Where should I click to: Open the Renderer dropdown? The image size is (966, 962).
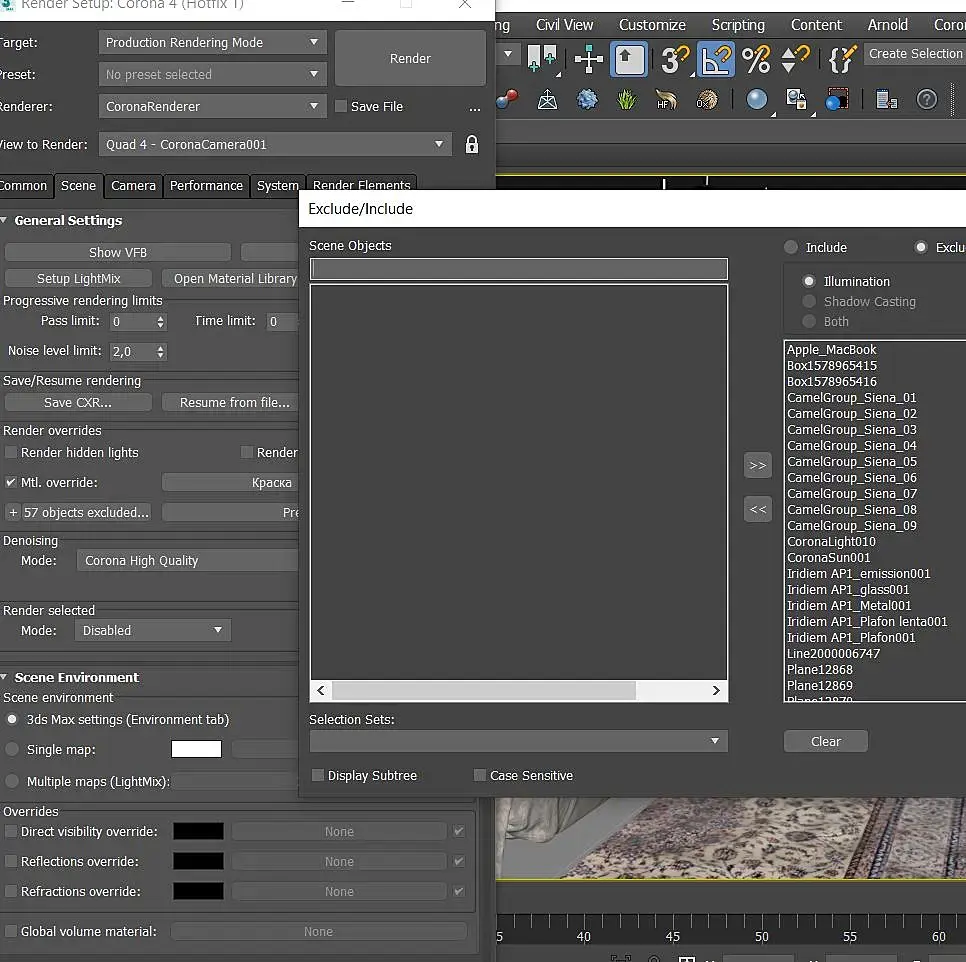pyautogui.click(x=213, y=106)
